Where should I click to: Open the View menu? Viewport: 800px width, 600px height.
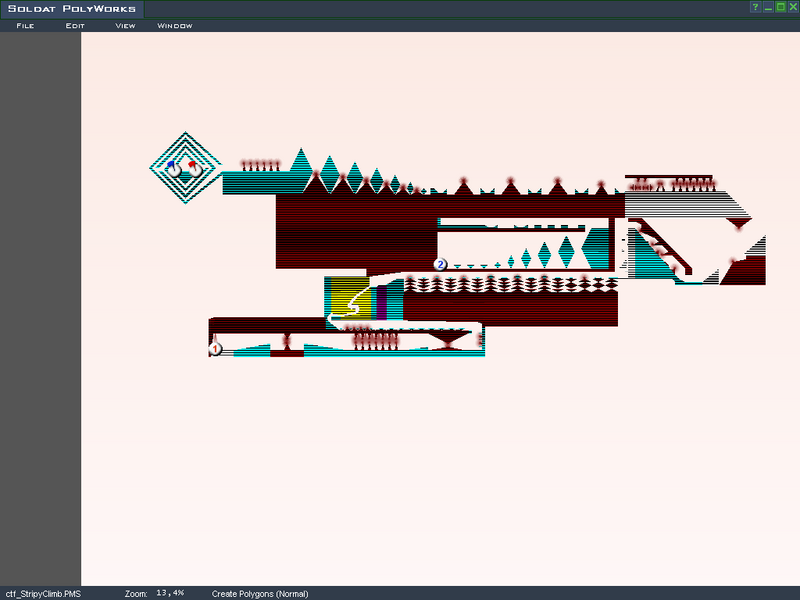125,26
